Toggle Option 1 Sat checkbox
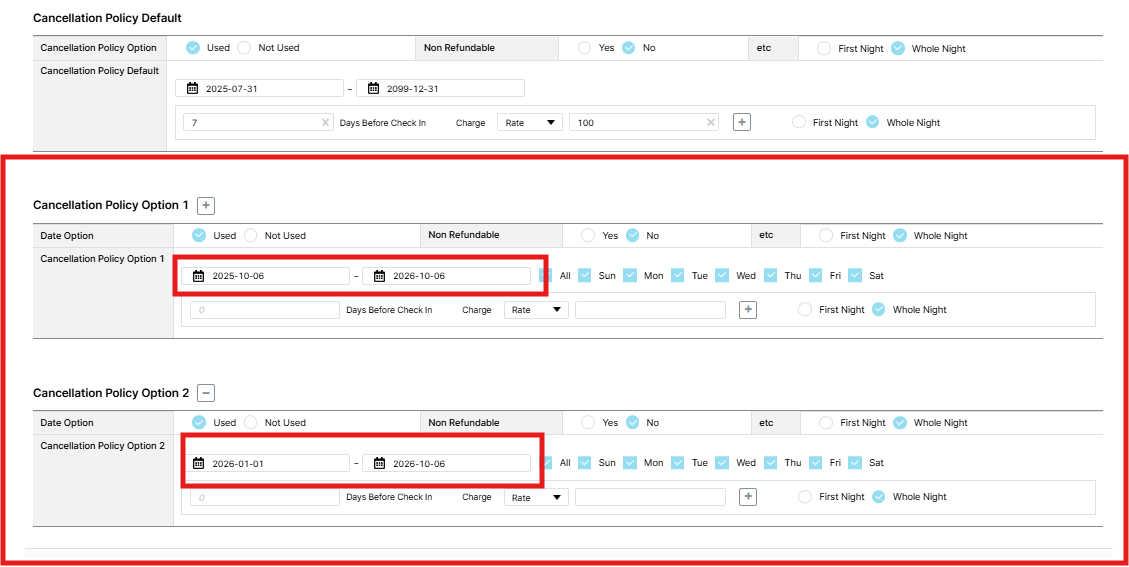The height and width of the screenshot is (567, 1129). (x=855, y=275)
